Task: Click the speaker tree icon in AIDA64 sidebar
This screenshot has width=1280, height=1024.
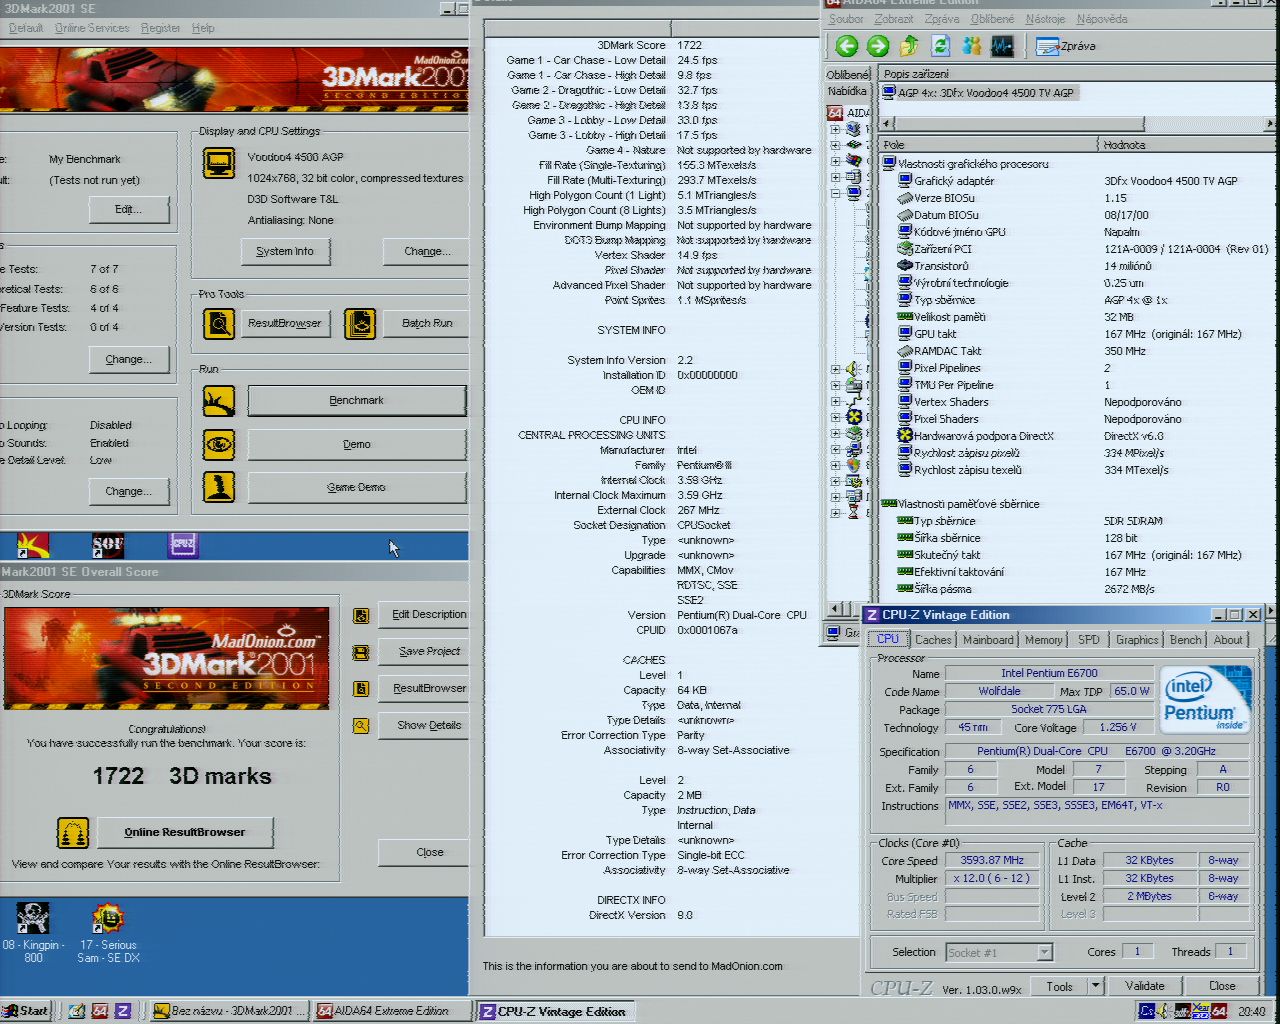Action: [x=853, y=369]
